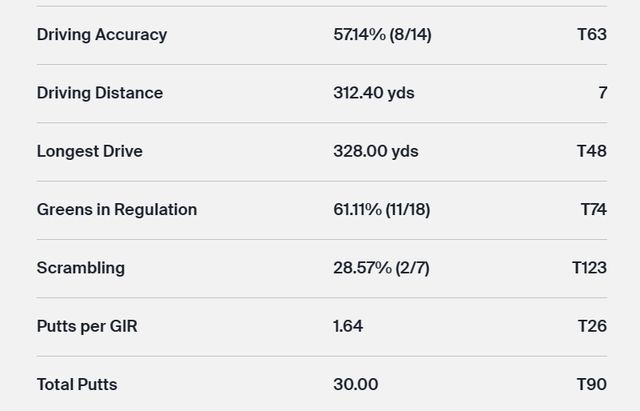
Task: Select the 312.40 yds distance value
Action: point(373,93)
